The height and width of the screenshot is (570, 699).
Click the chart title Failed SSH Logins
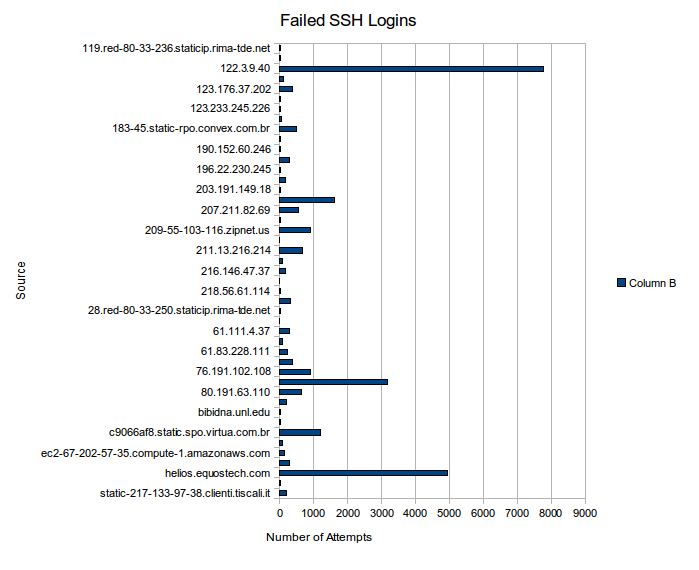tap(348, 21)
